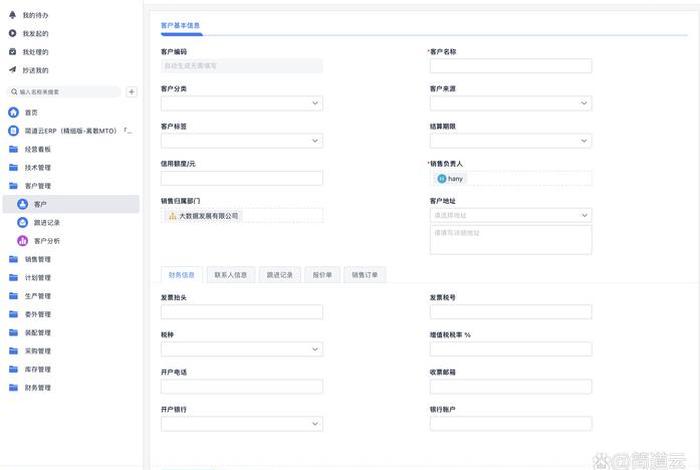Click the 销售负责人 member field

511,179
